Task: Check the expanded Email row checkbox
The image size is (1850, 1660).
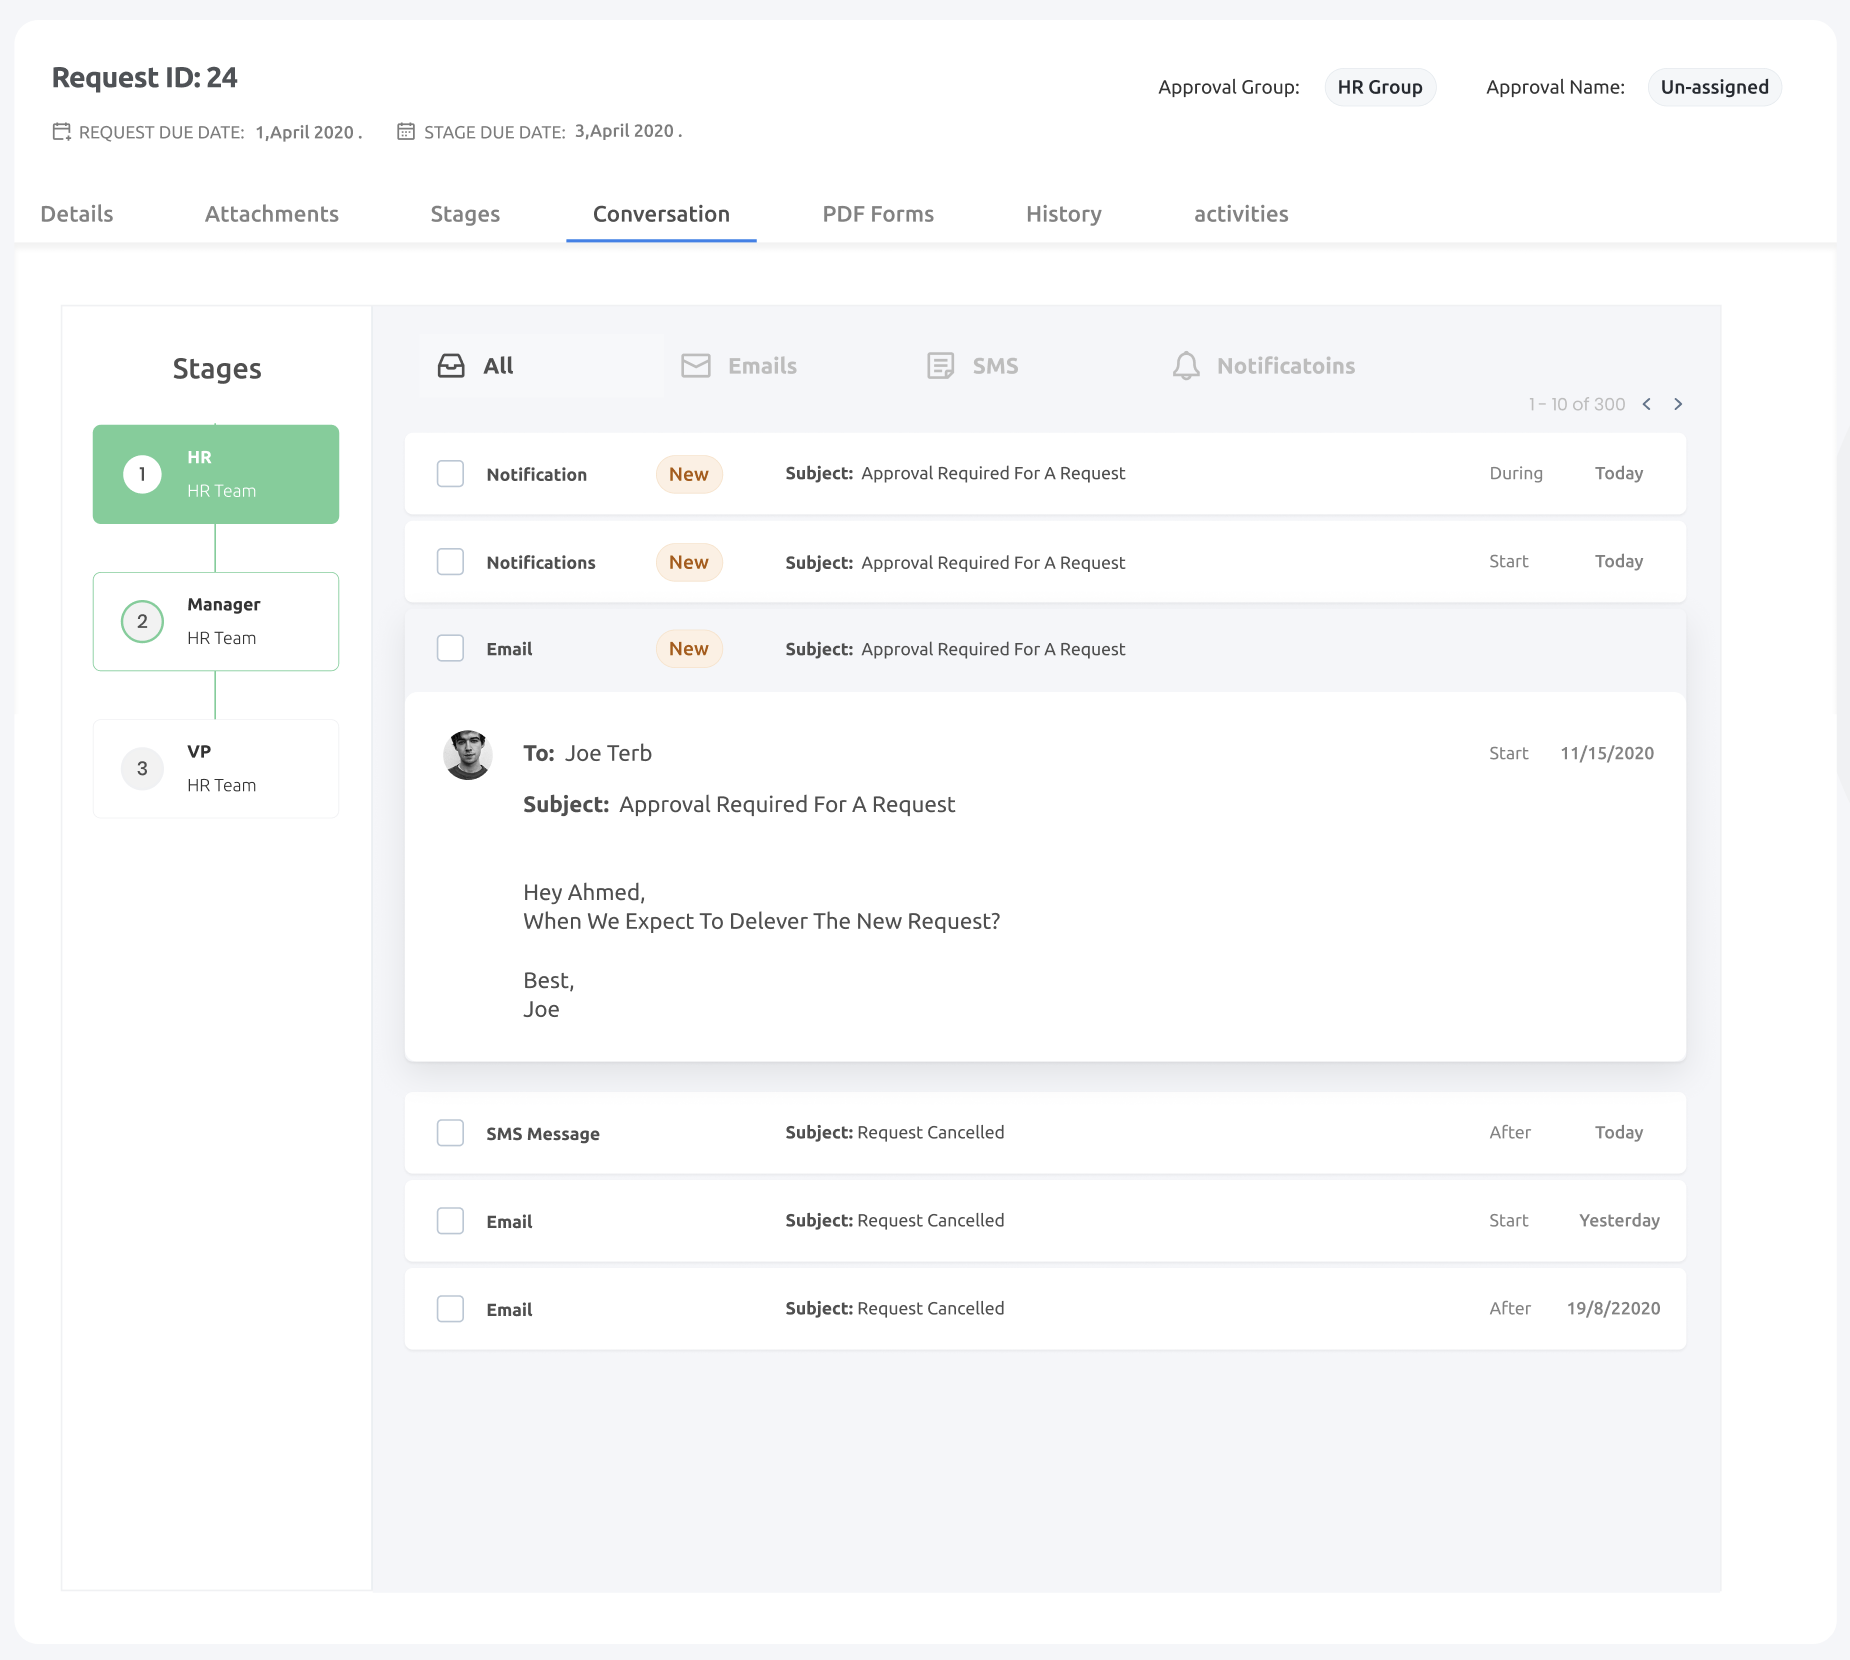Action: [450, 648]
